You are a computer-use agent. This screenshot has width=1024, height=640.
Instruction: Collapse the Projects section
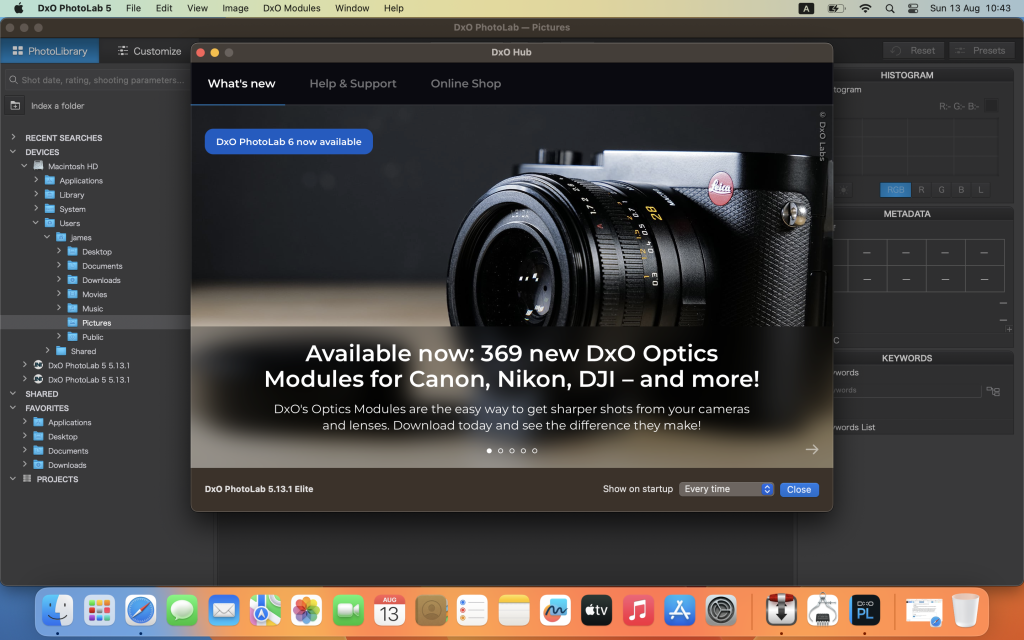point(13,479)
